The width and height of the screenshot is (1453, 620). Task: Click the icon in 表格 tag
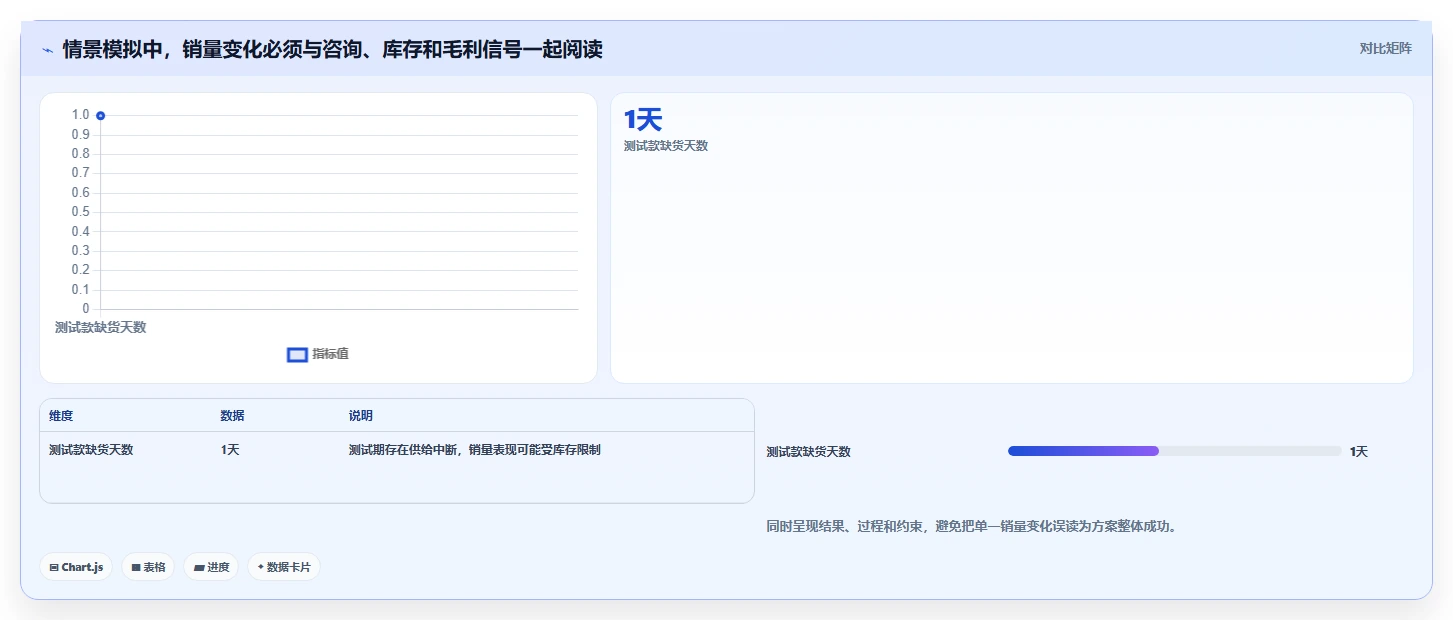(136, 567)
